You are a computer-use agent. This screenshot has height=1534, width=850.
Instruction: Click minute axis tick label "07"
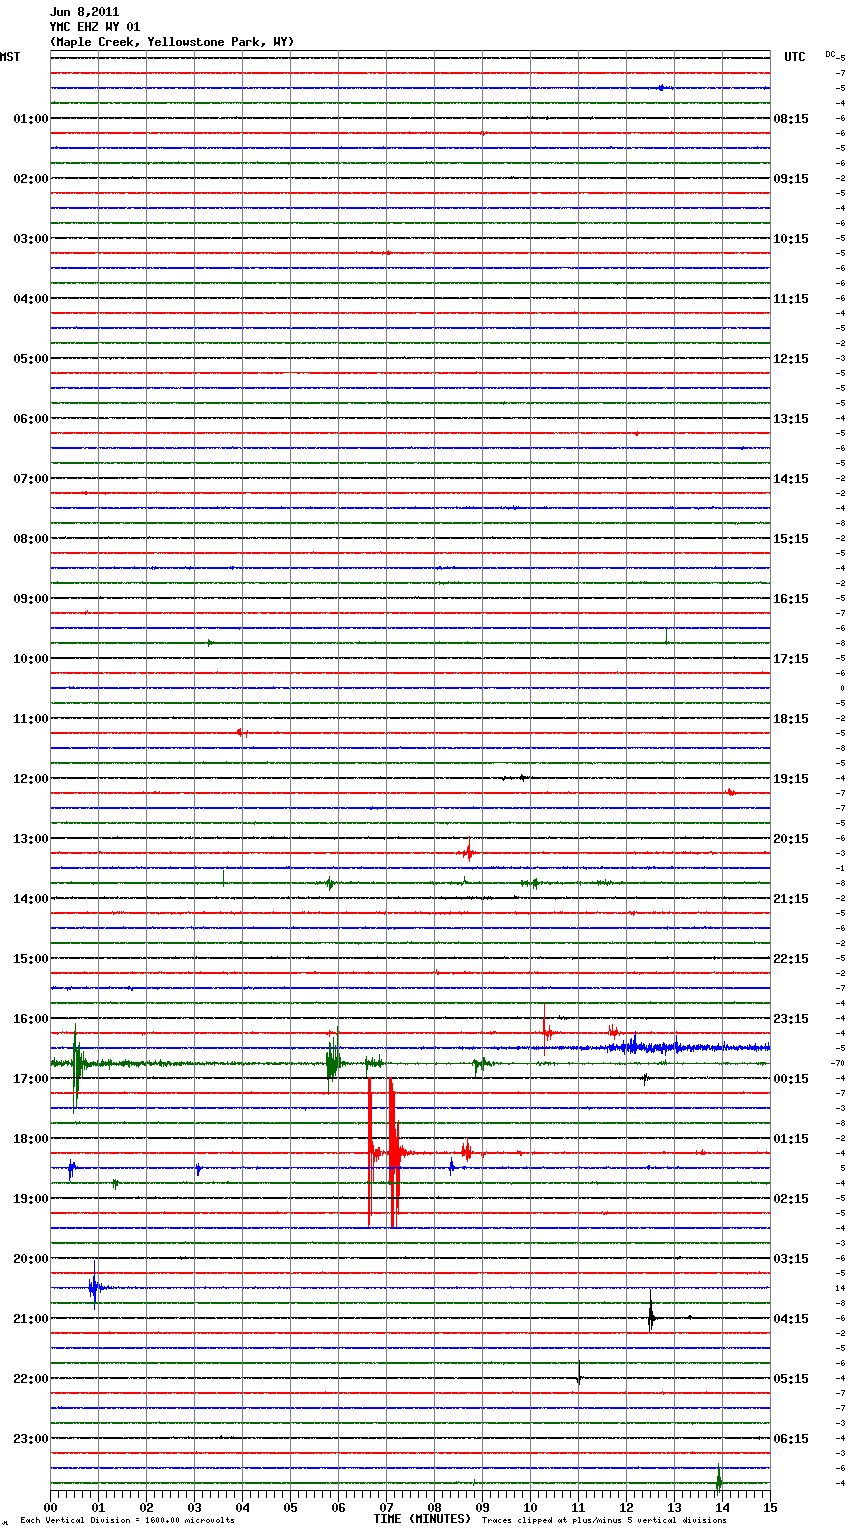386,1507
